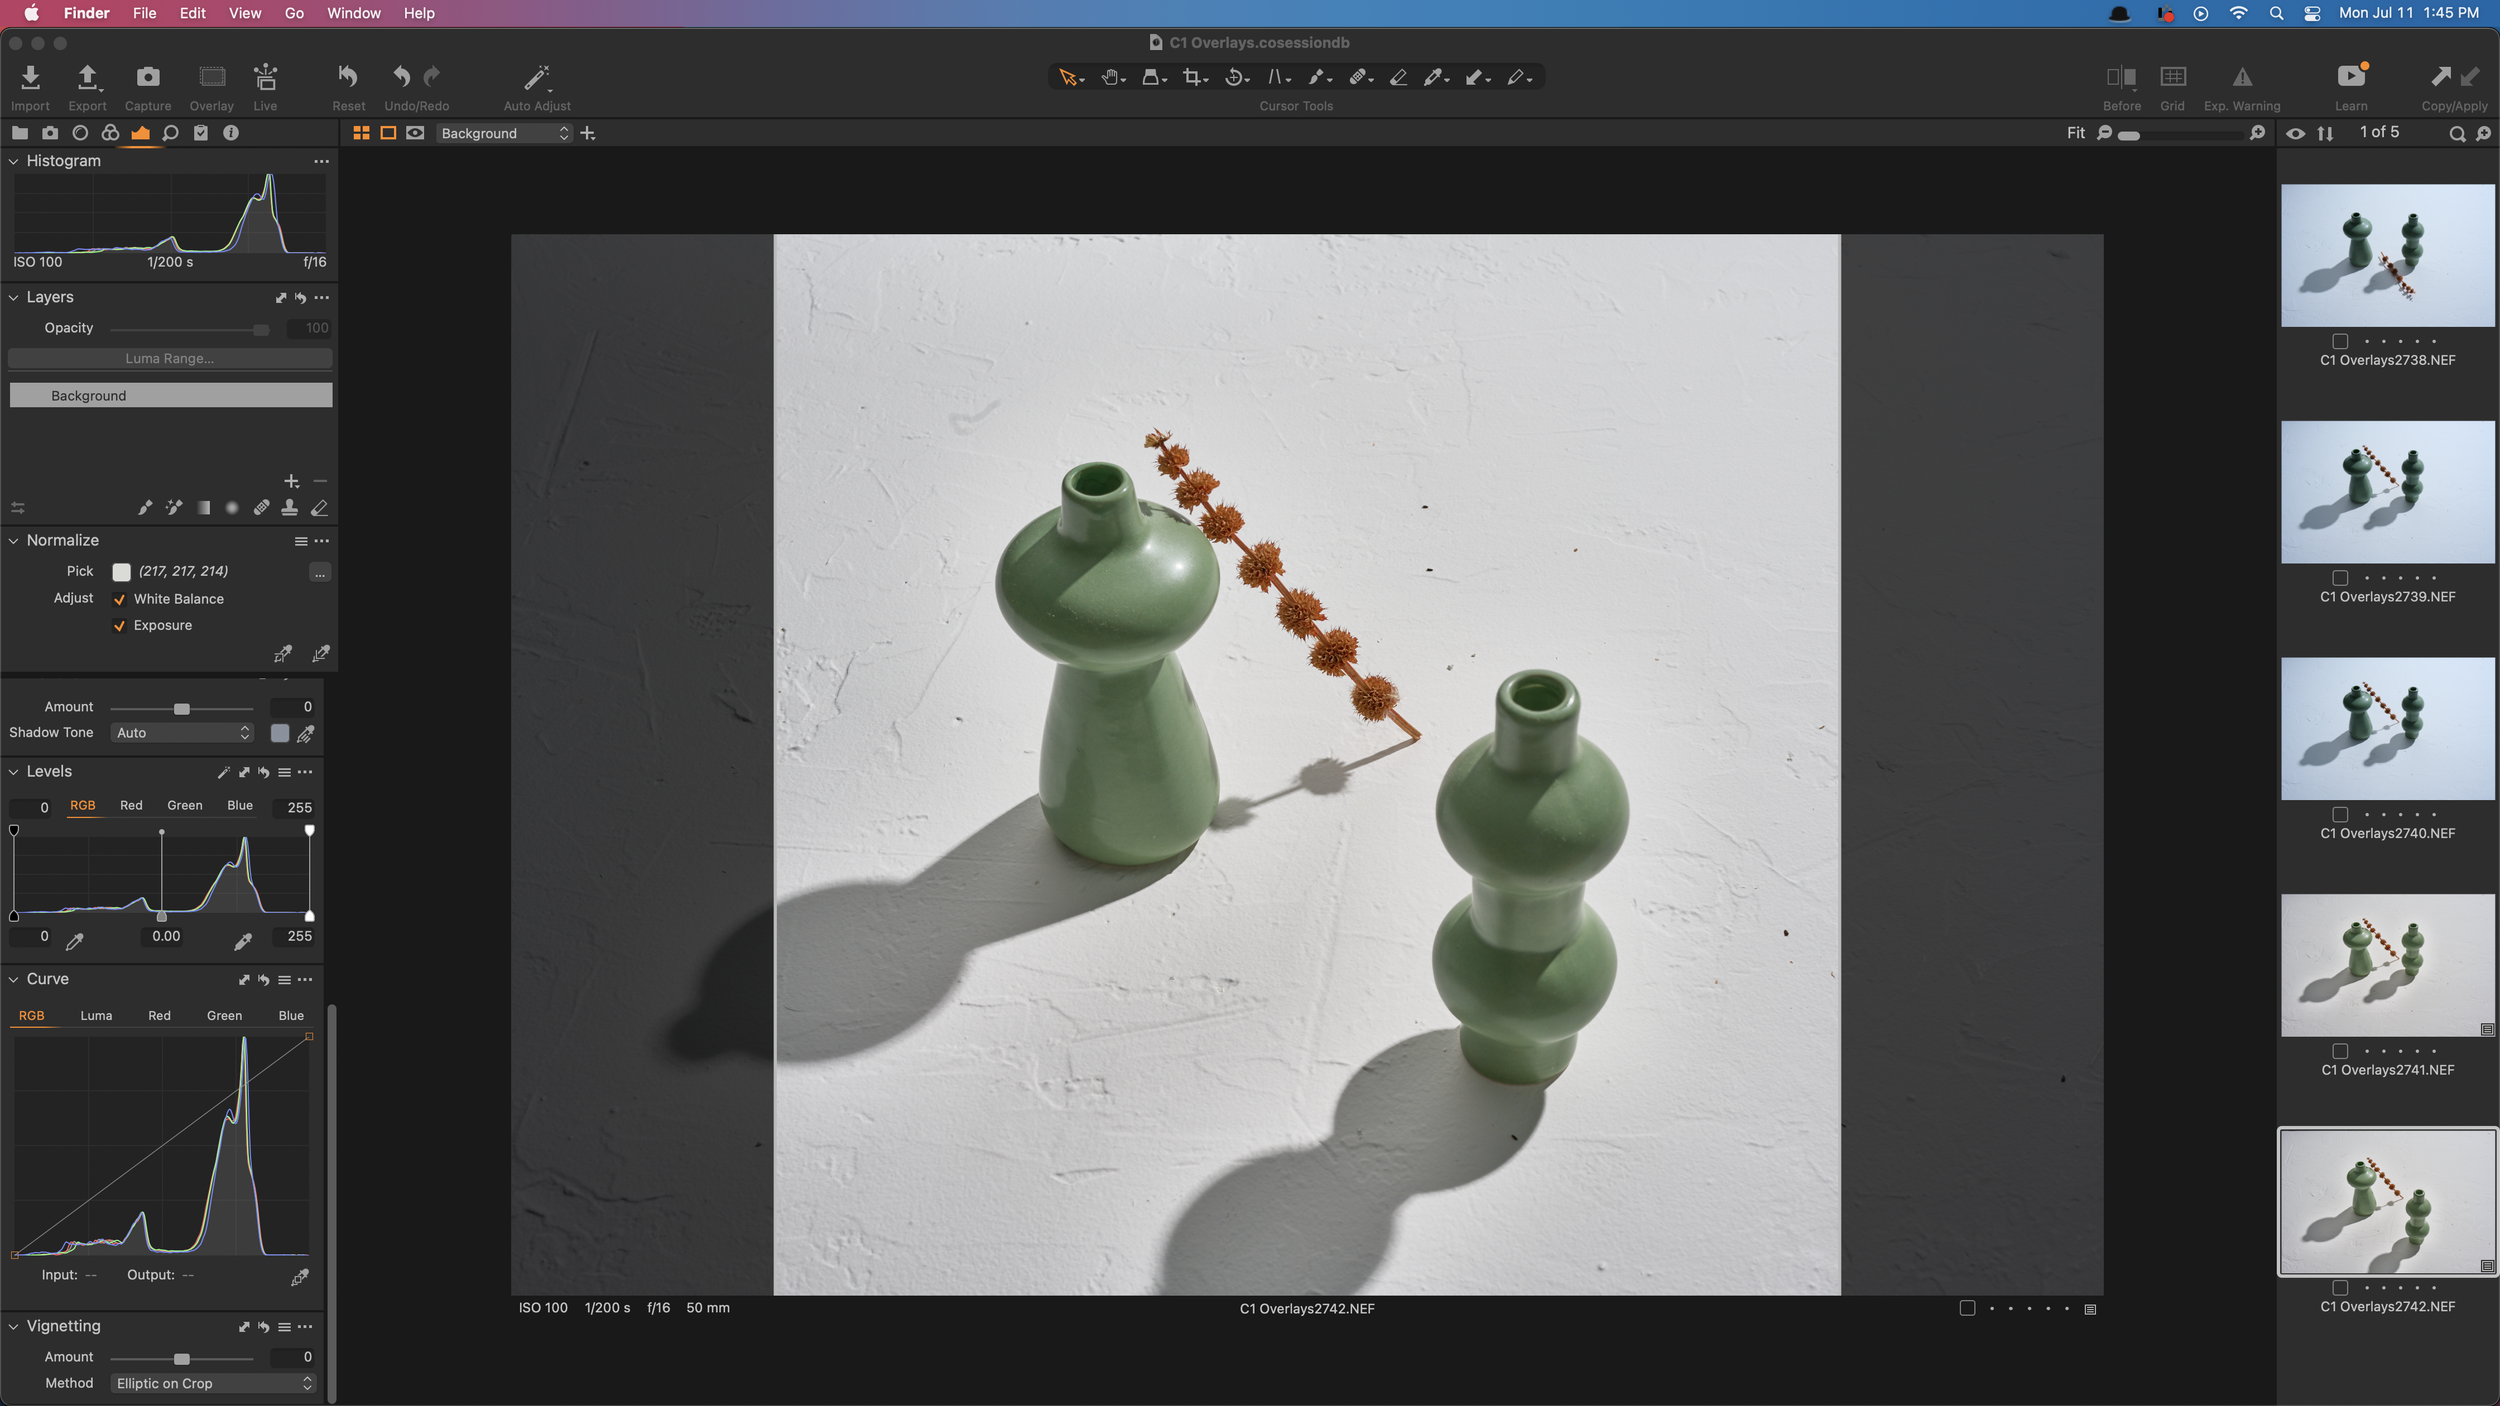Select the Crop cursor tool
The width and height of the screenshot is (2500, 1406).
(x=1192, y=77)
